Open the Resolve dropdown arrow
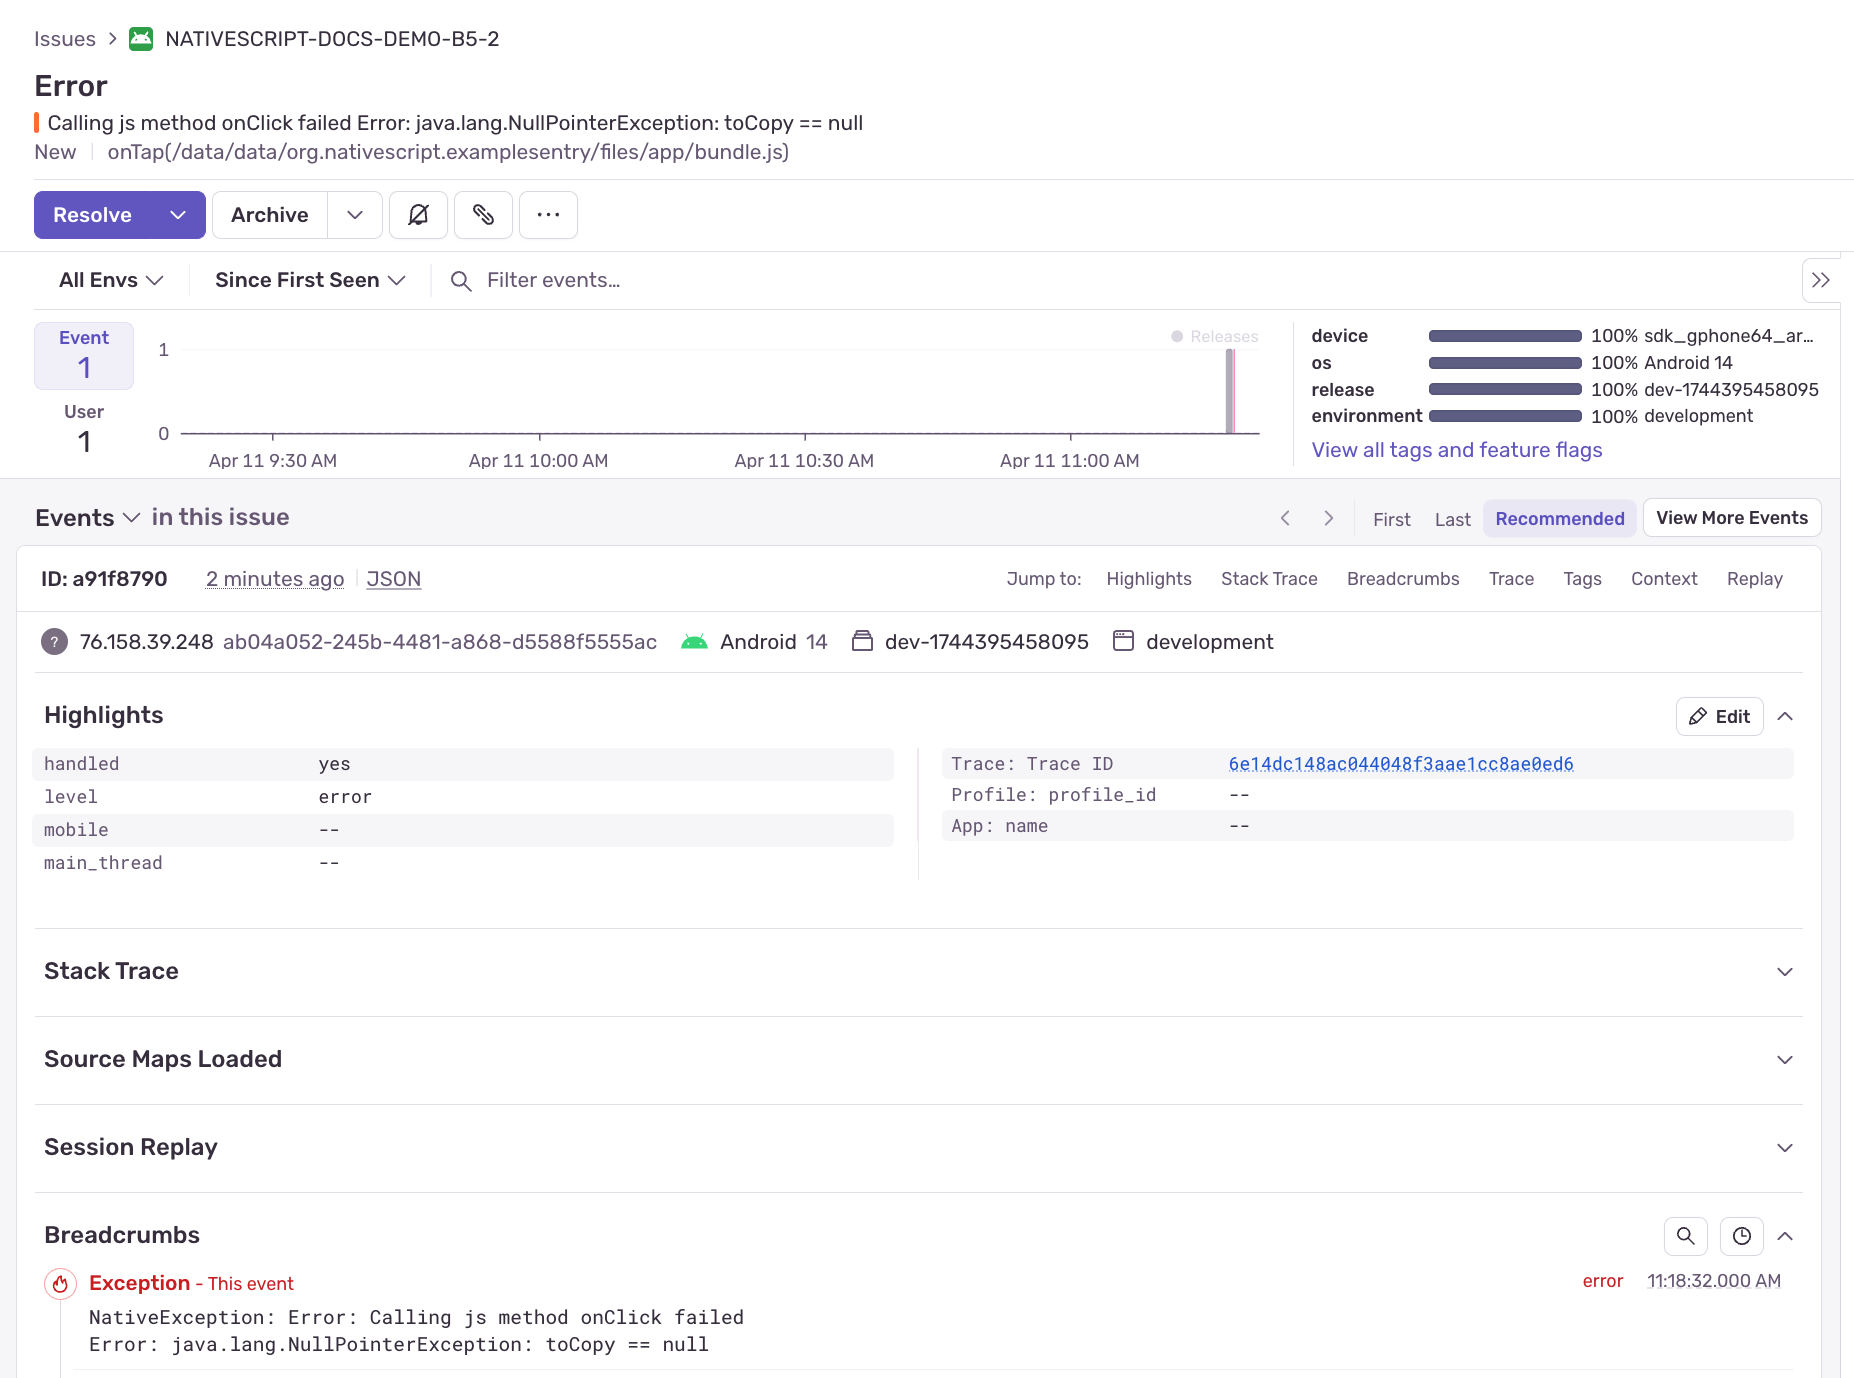Viewport: 1854px width, 1378px height. [x=178, y=215]
